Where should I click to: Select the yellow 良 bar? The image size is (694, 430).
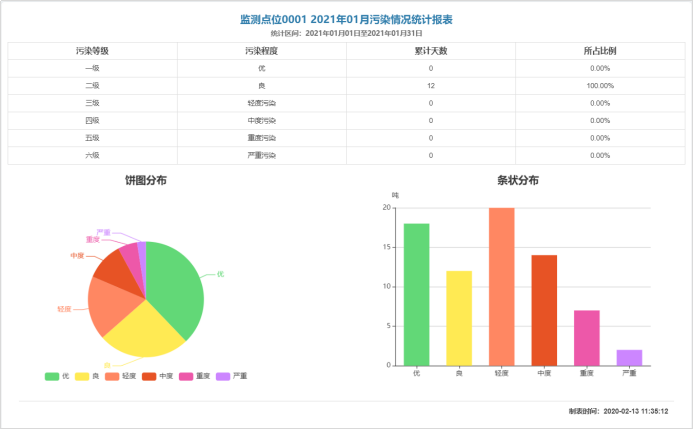click(459, 318)
